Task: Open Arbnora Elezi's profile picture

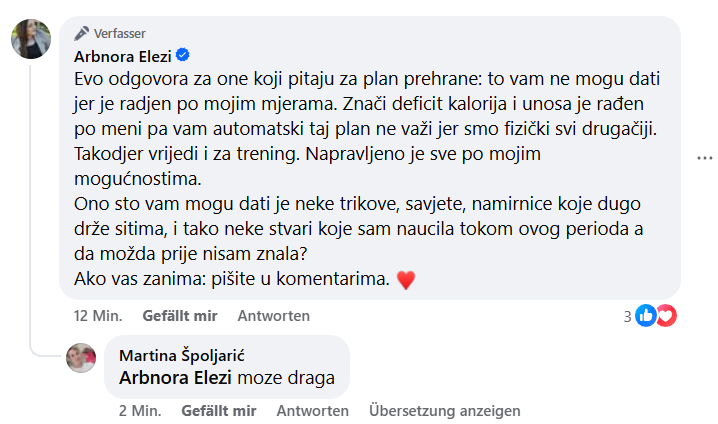Action: (x=31, y=39)
